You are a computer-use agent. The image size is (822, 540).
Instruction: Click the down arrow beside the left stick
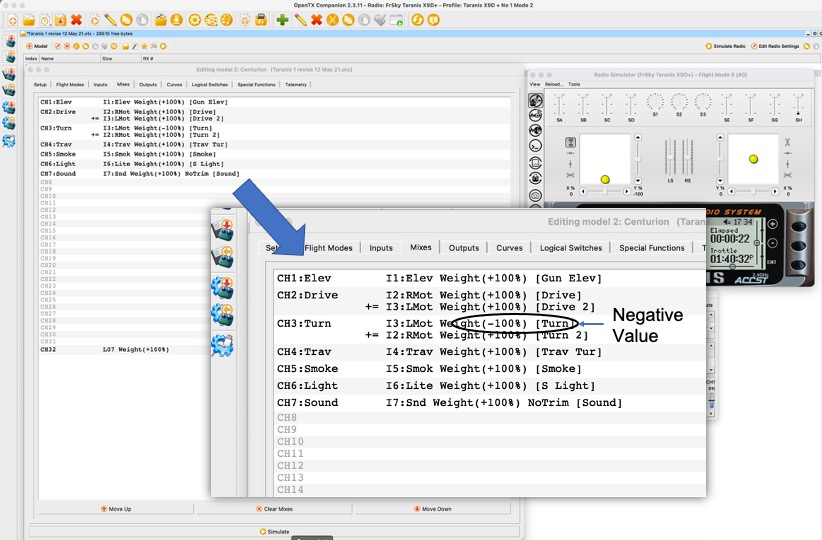click(x=637, y=180)
